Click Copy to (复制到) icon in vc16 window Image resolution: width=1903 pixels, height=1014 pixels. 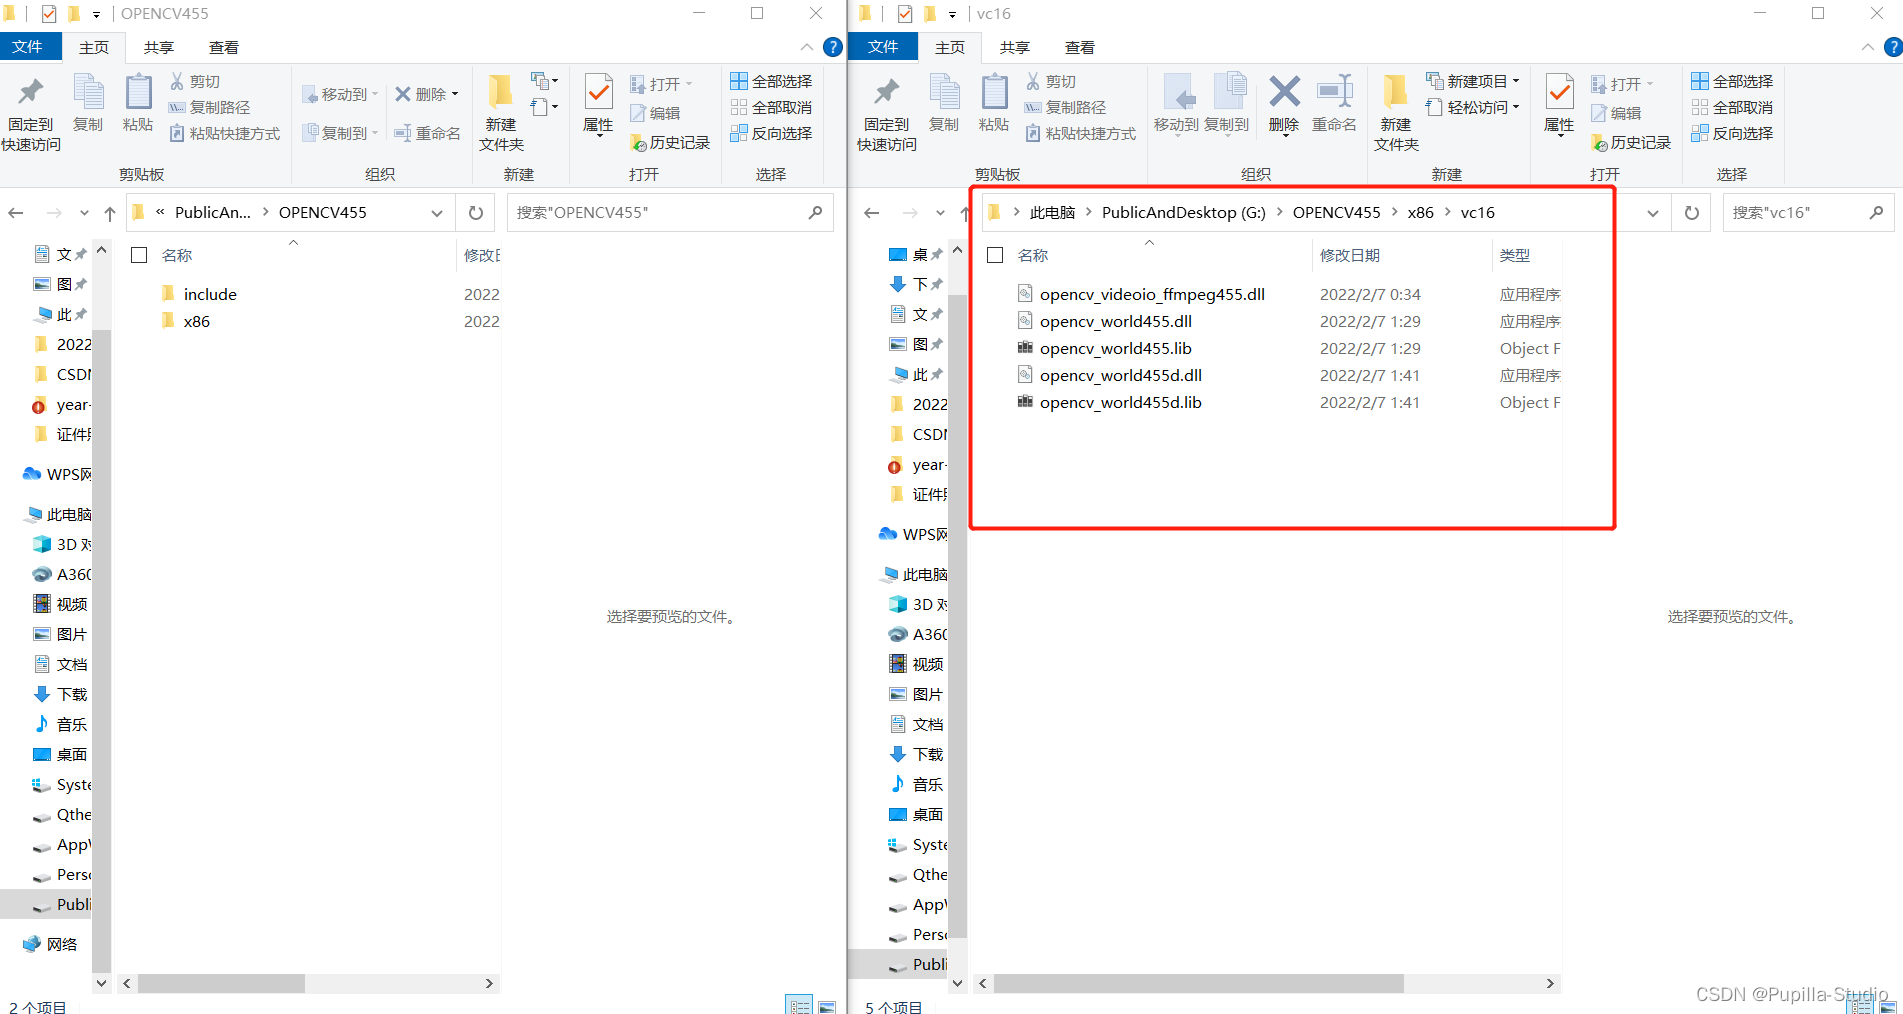pos(1227,103)
